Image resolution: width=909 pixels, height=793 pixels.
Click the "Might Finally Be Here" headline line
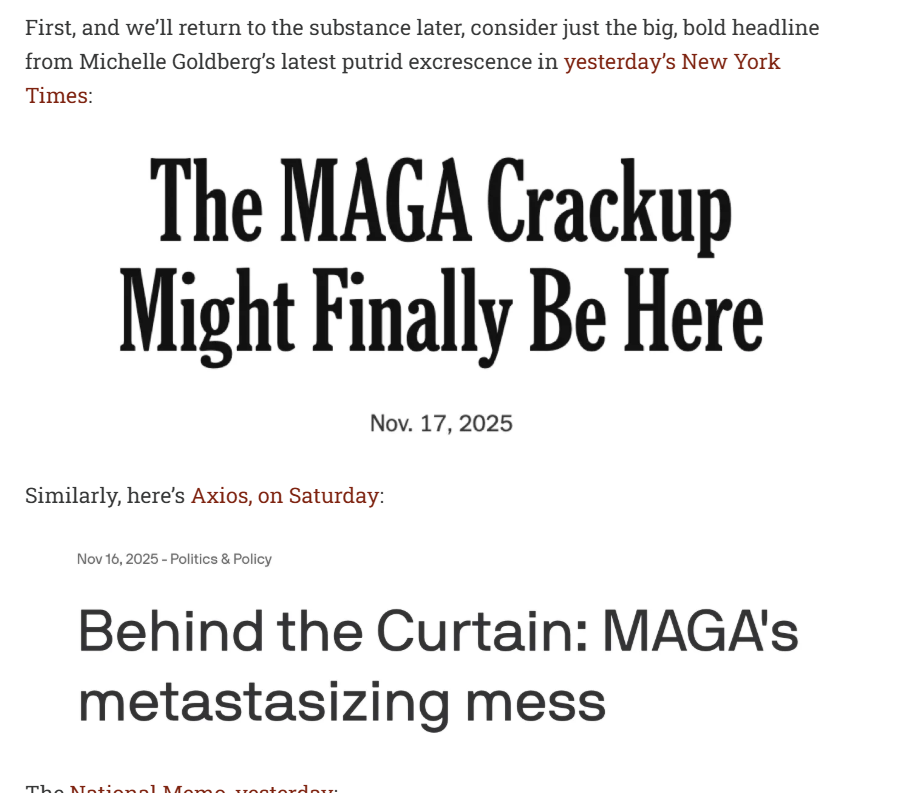click(440, 310)
